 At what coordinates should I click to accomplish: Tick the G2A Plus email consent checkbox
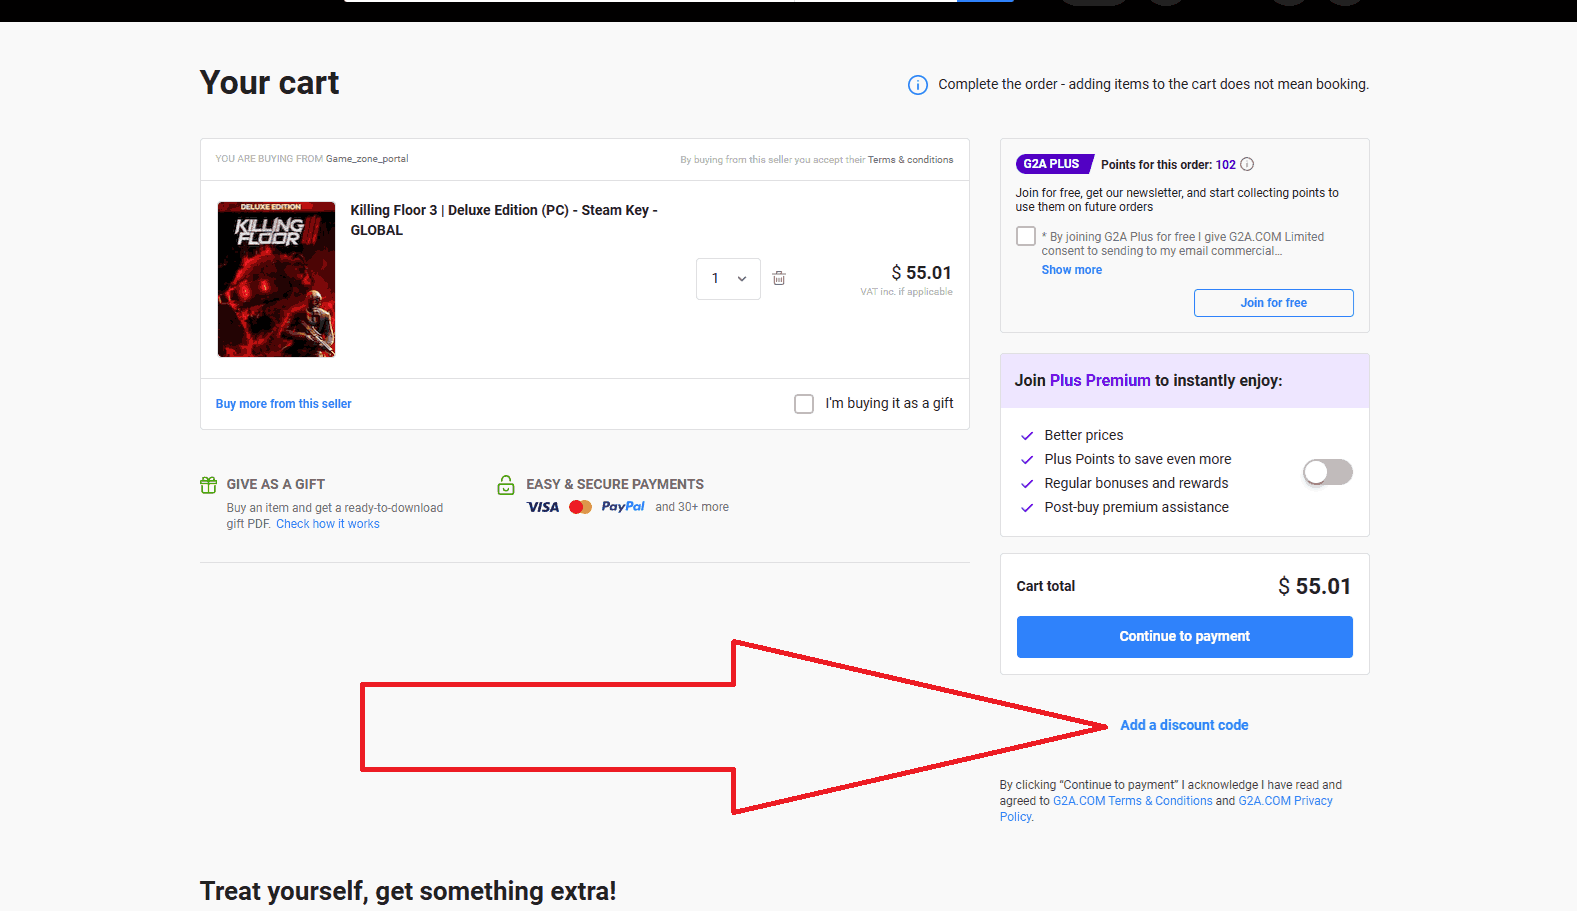click(x=1026, y=236)
